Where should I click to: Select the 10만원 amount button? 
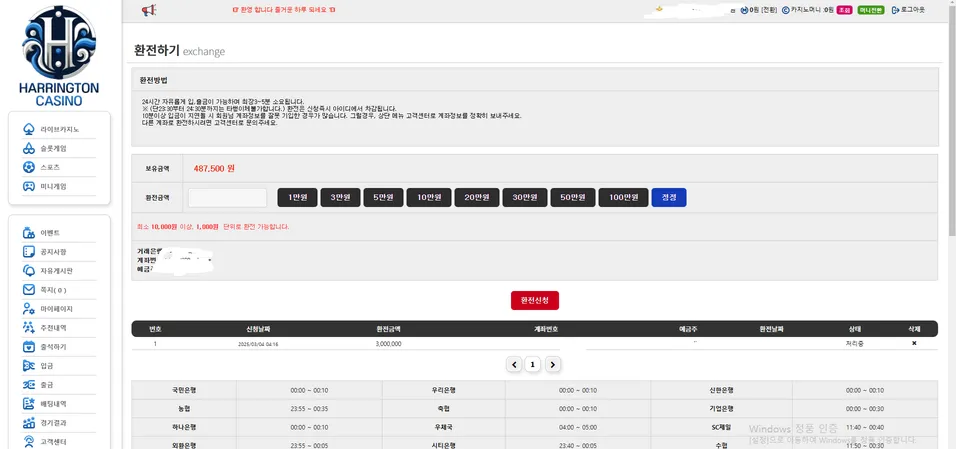(x=429, y=197)
